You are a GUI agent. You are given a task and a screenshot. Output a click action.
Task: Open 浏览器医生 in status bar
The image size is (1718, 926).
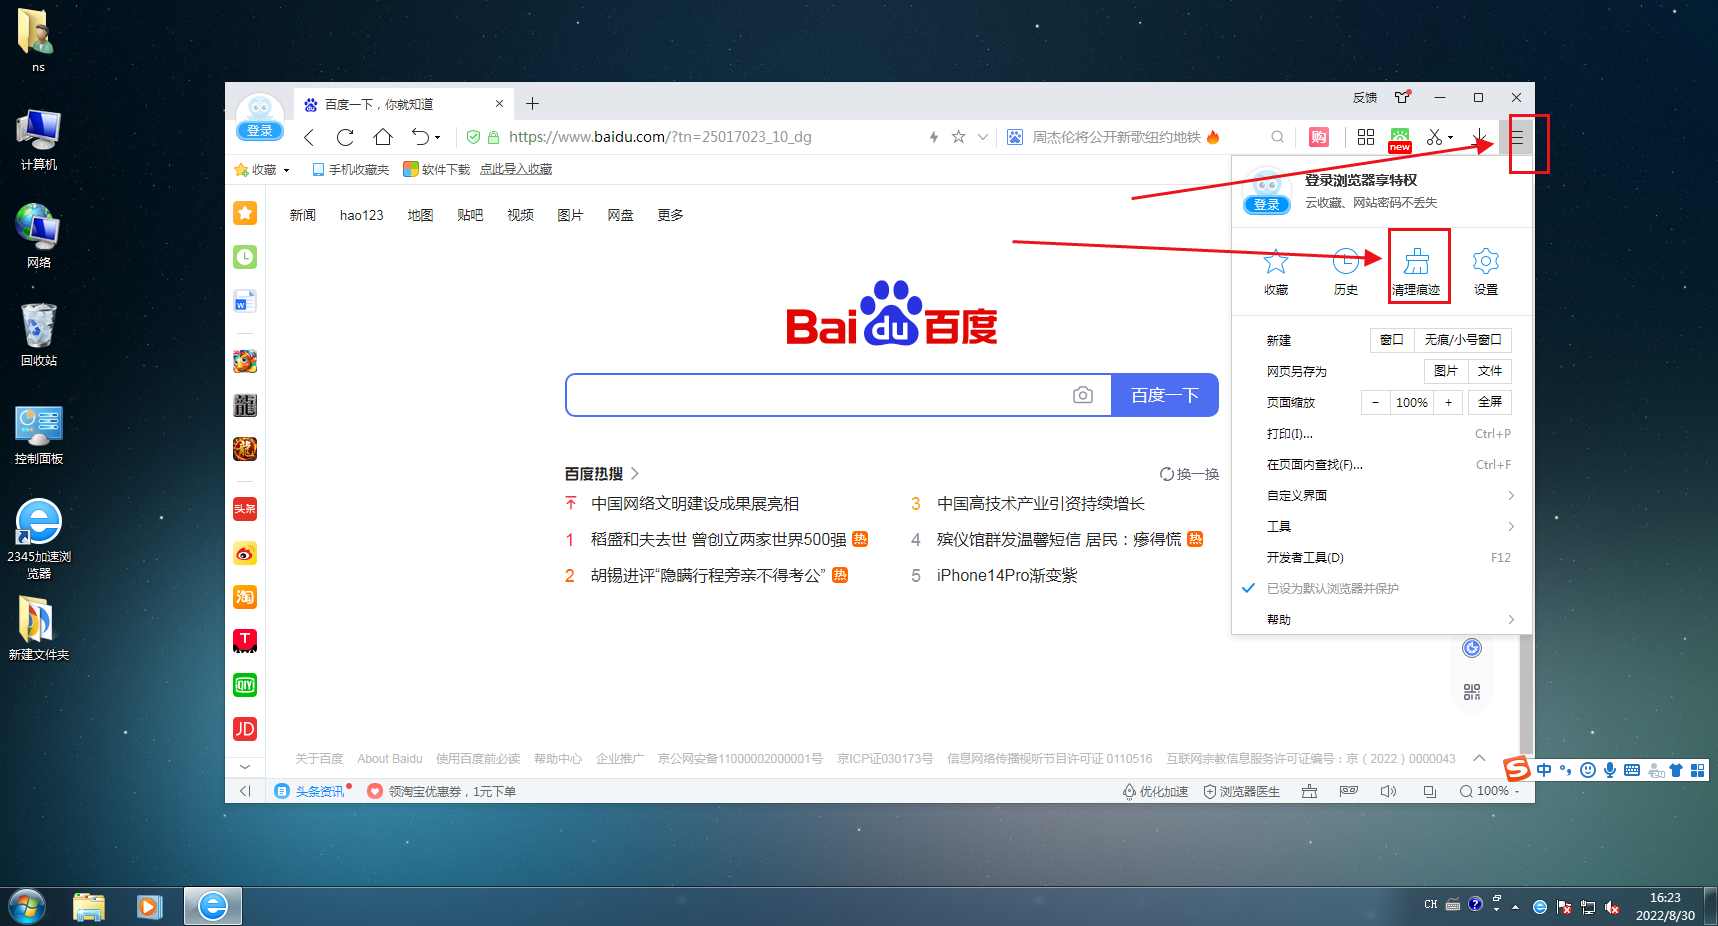coord(1241,791)
